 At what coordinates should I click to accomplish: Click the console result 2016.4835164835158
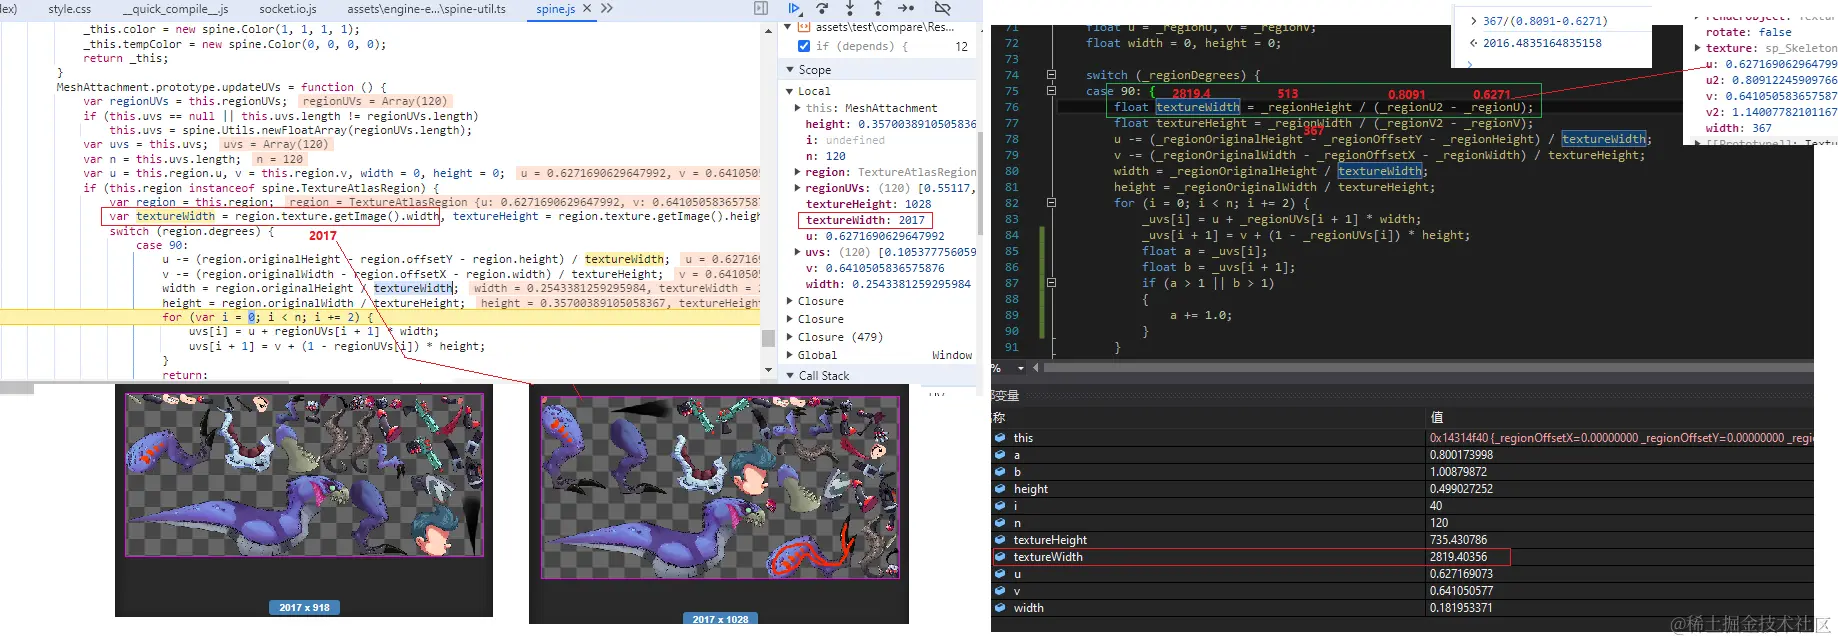(x=1542, y=43)
